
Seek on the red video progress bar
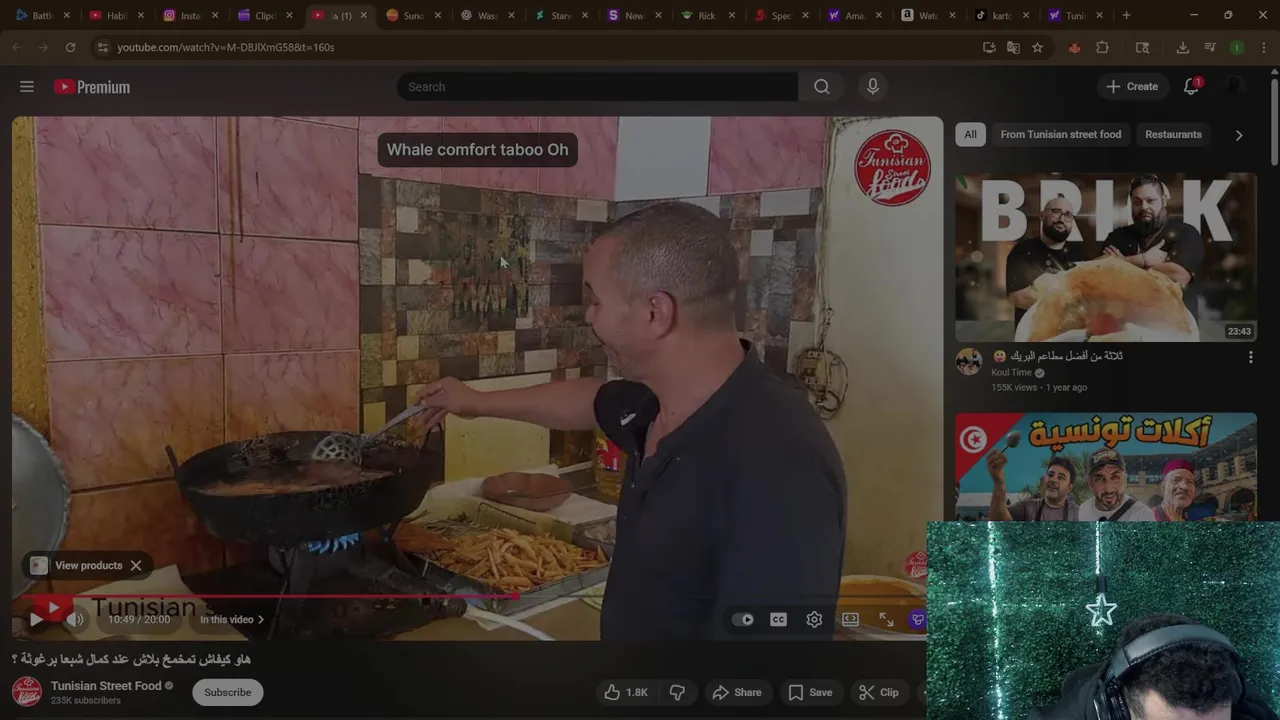(470, 596)
